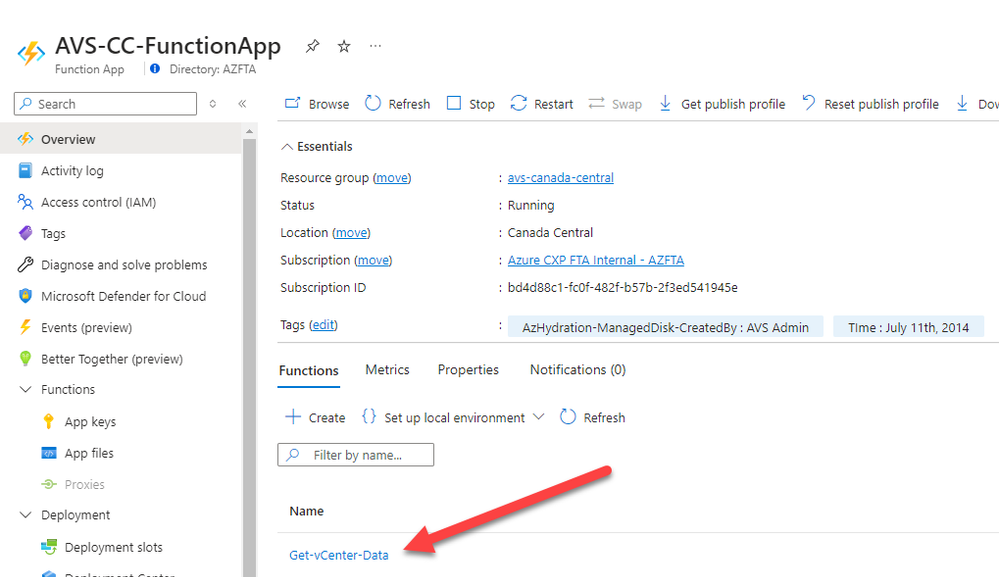This screenshot has width=999, height=577.
Task: Select the Functions tab
Action: (309, 371)
